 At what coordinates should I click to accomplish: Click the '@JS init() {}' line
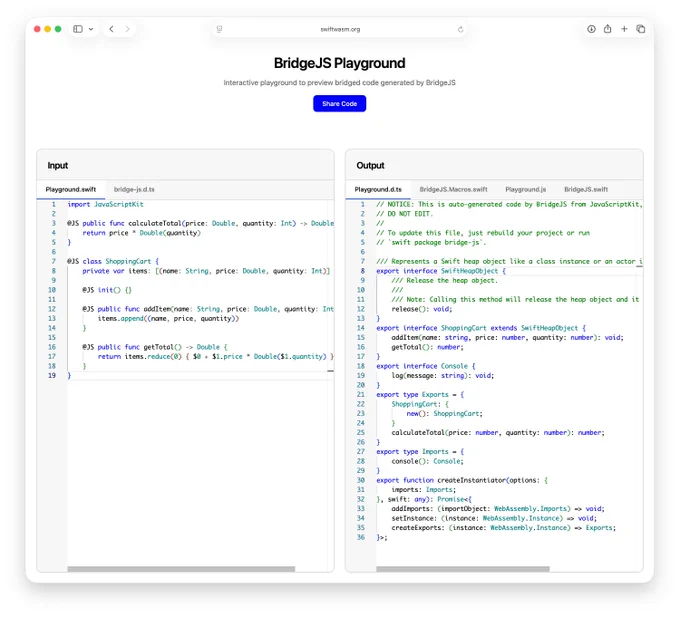pos(107,290)
